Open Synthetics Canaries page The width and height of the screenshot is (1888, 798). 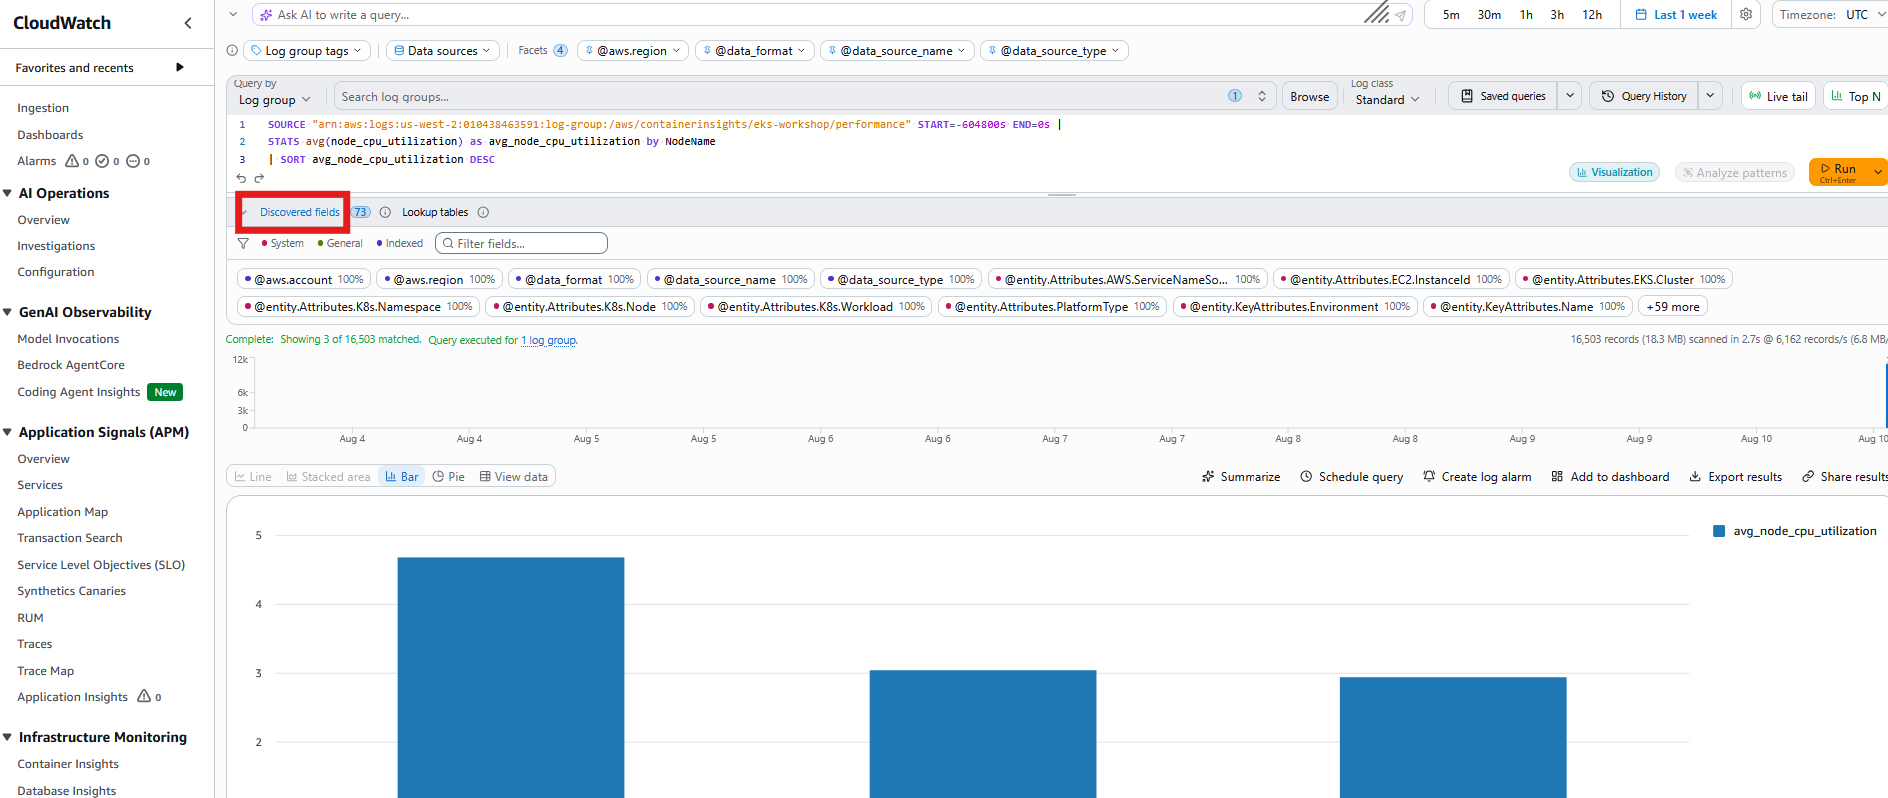coord(72,591)
